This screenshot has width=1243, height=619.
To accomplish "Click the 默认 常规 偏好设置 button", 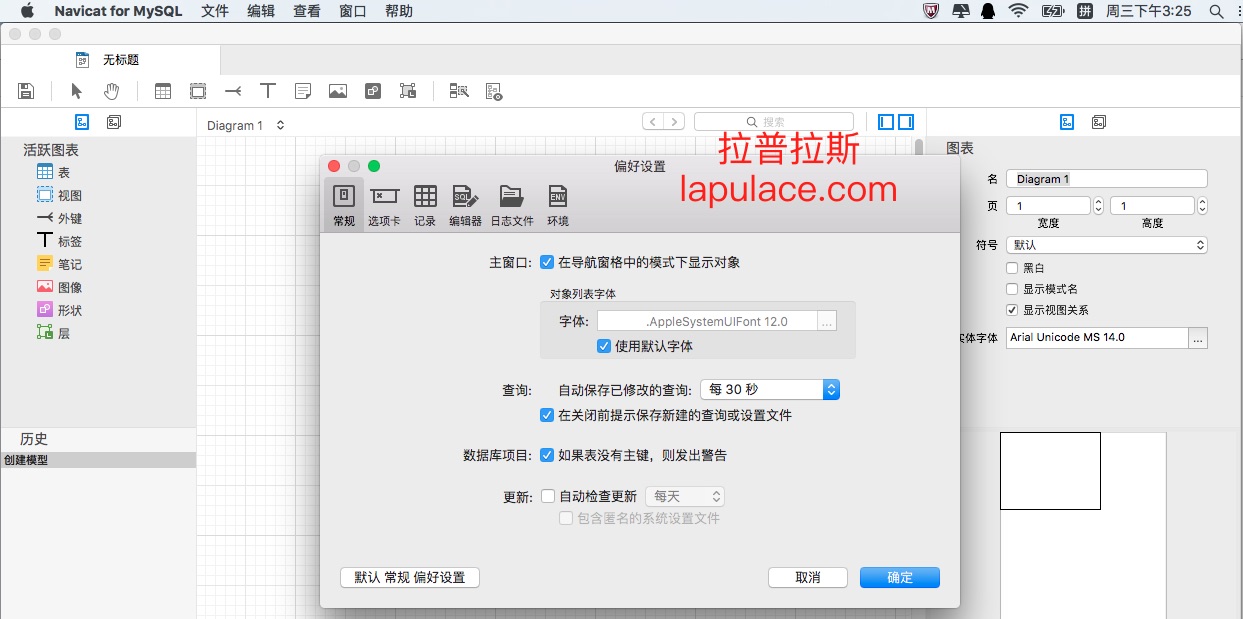I will [410, 578].
